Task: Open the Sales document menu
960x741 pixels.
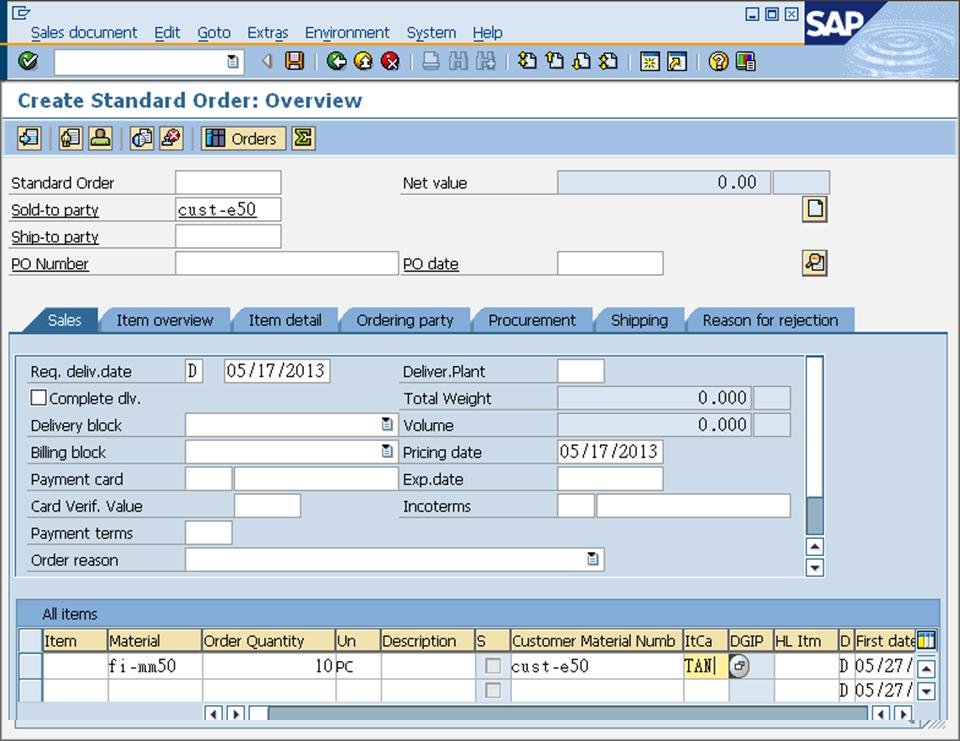Action: click(84, 32)
